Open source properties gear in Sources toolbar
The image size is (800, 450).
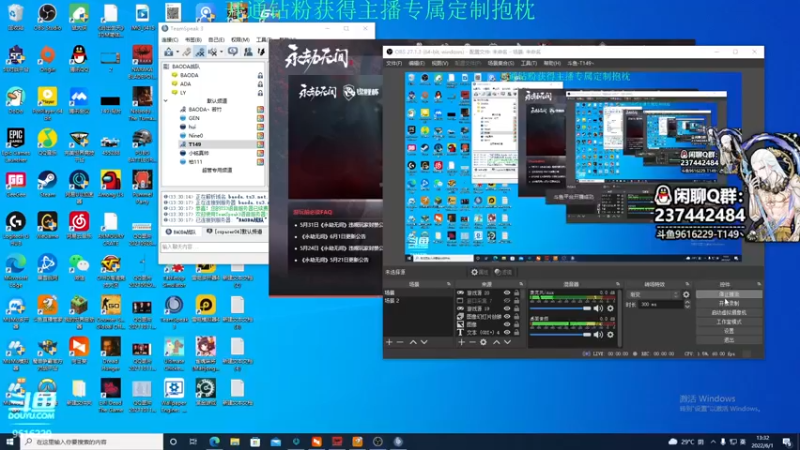483,342
